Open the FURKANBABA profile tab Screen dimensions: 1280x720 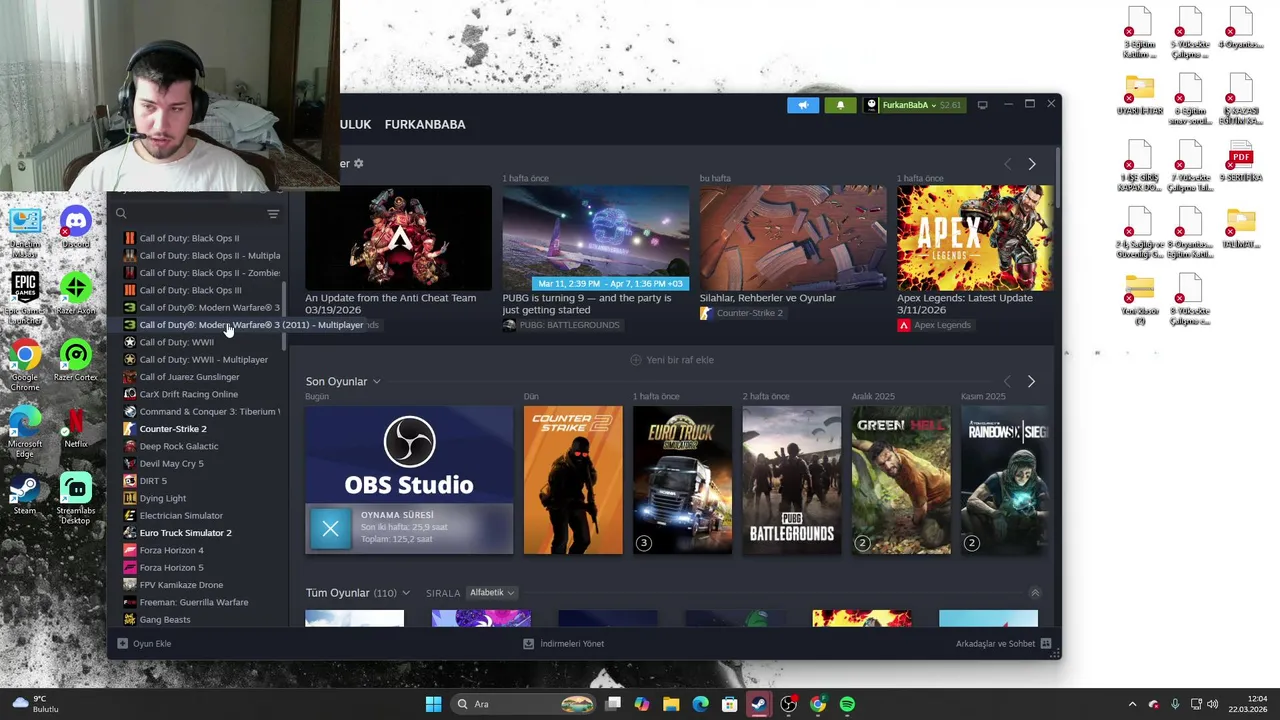pos(425,124)
